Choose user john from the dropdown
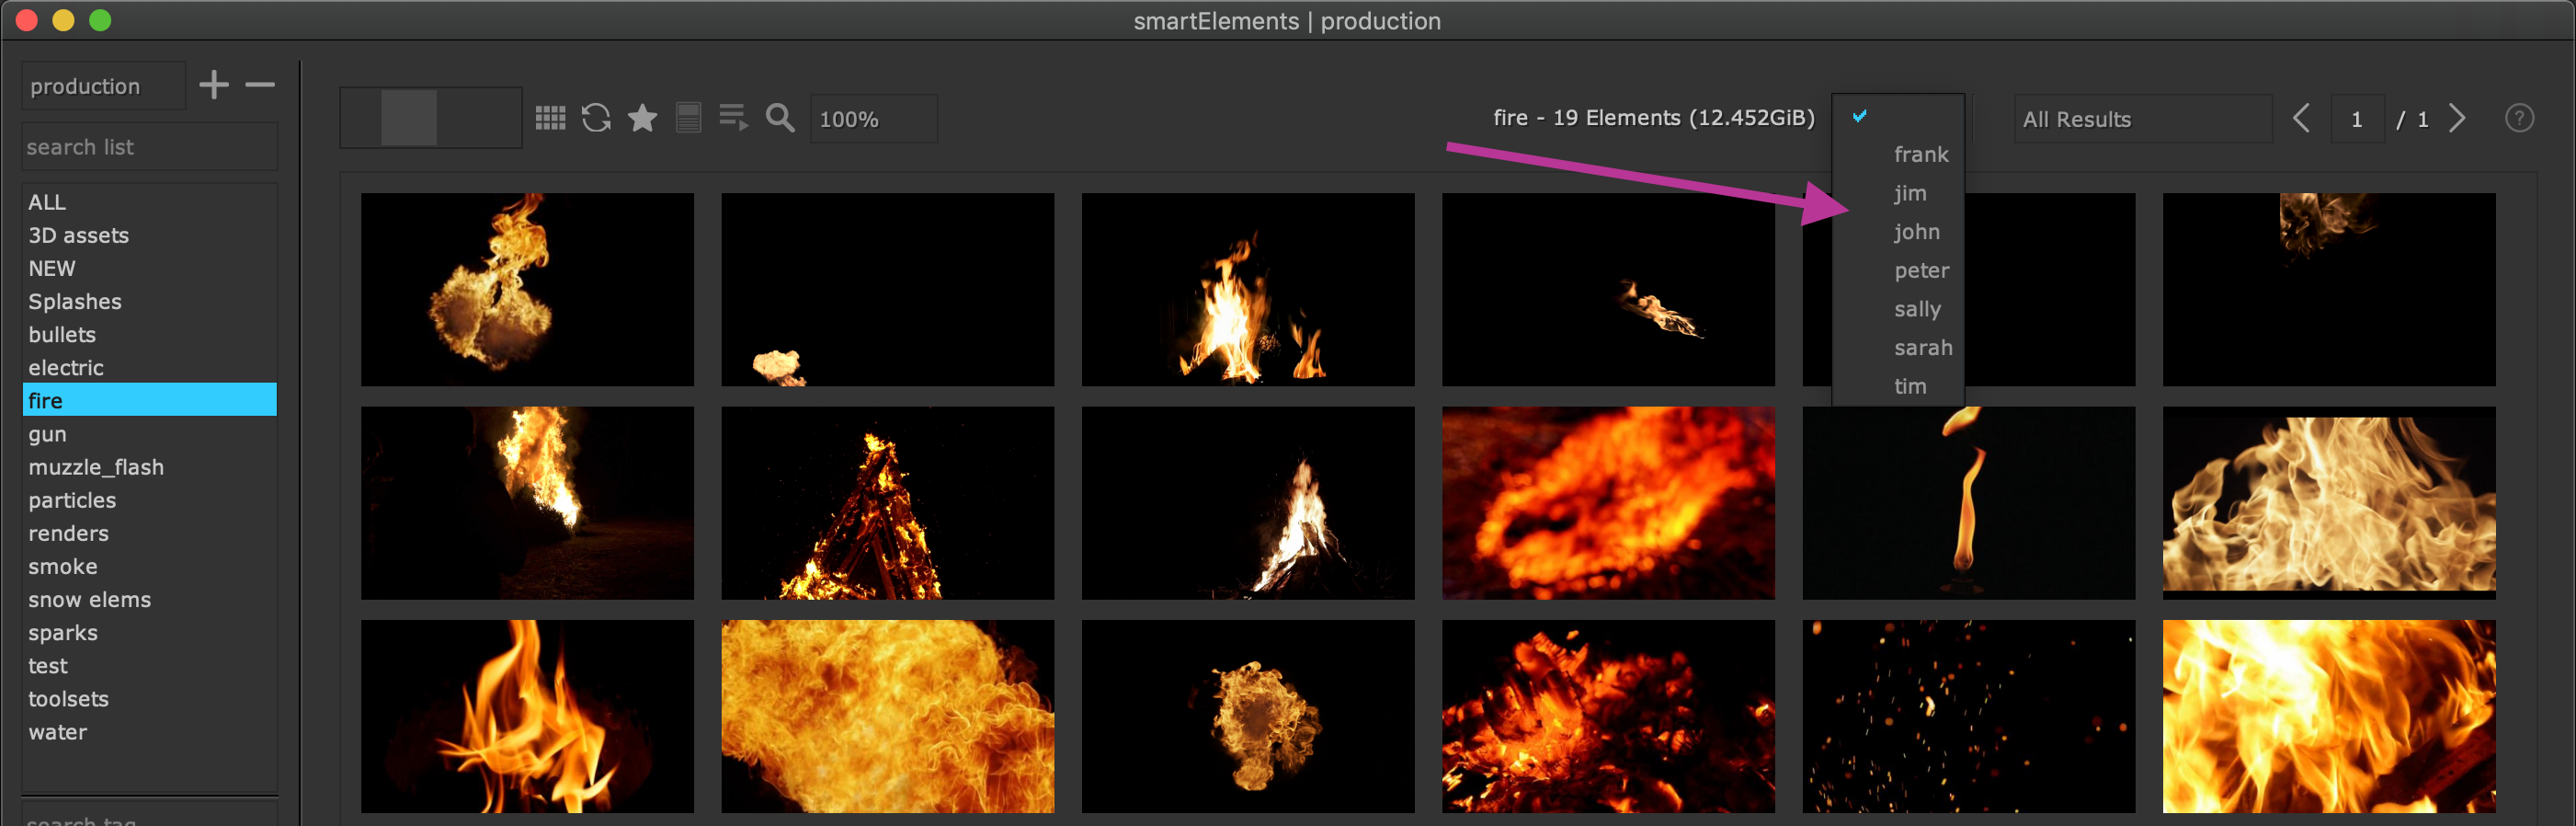The image size is (2576, 826). 1916,232
